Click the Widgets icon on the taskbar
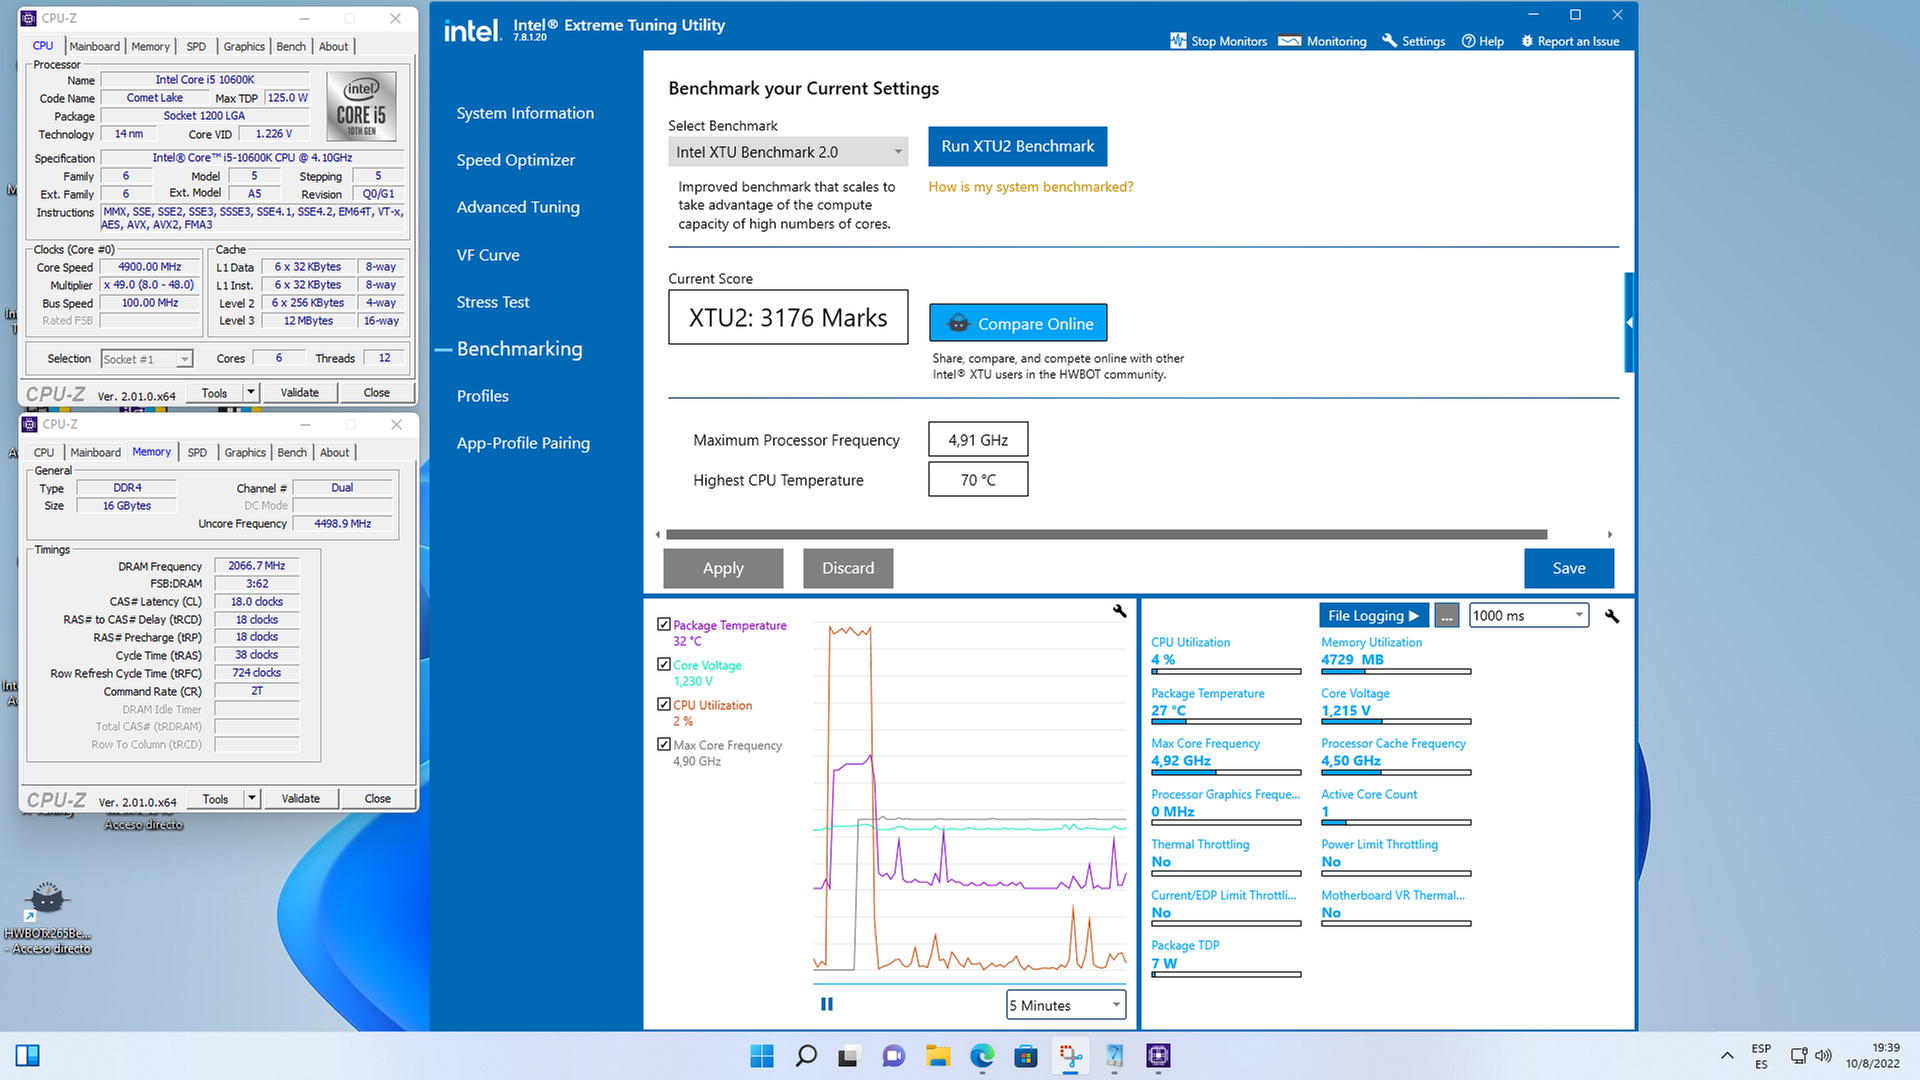 28,1056
